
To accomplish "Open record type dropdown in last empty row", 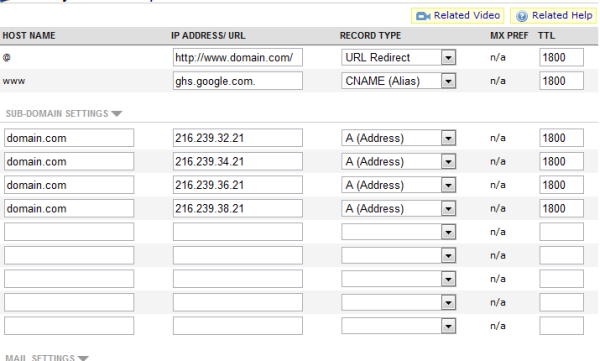I will 398,326.
